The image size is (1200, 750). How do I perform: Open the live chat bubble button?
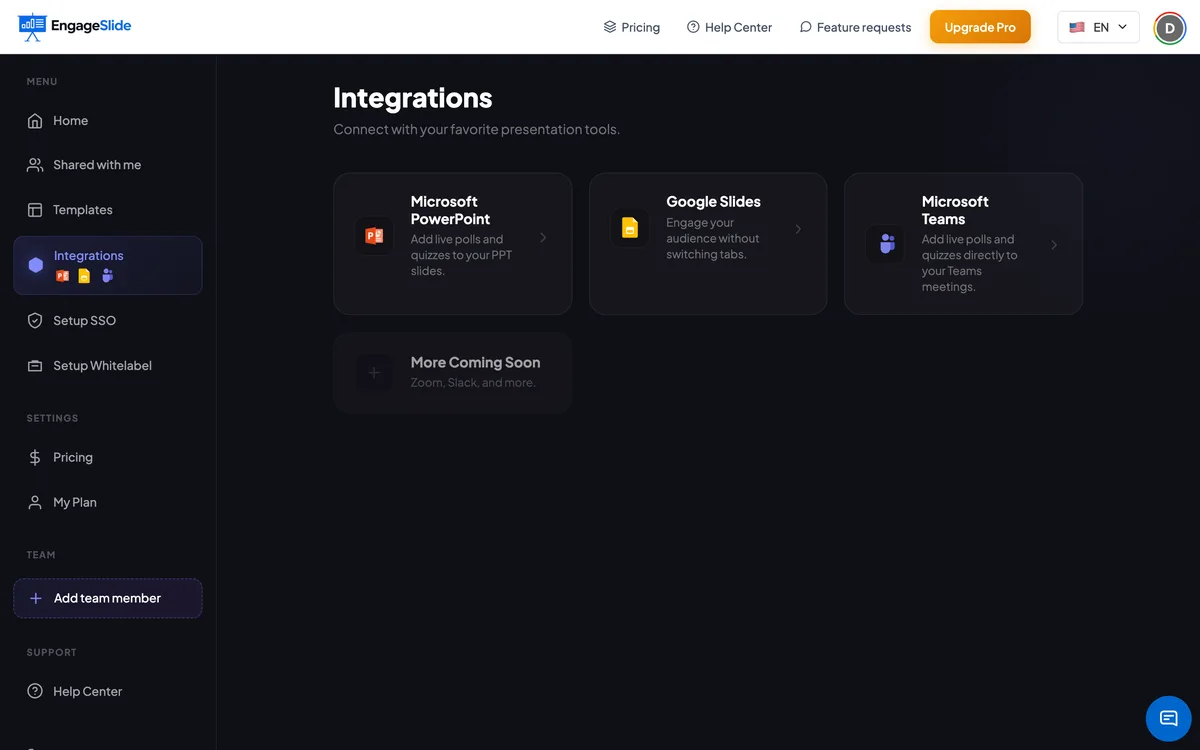[x=1169, y=718]
